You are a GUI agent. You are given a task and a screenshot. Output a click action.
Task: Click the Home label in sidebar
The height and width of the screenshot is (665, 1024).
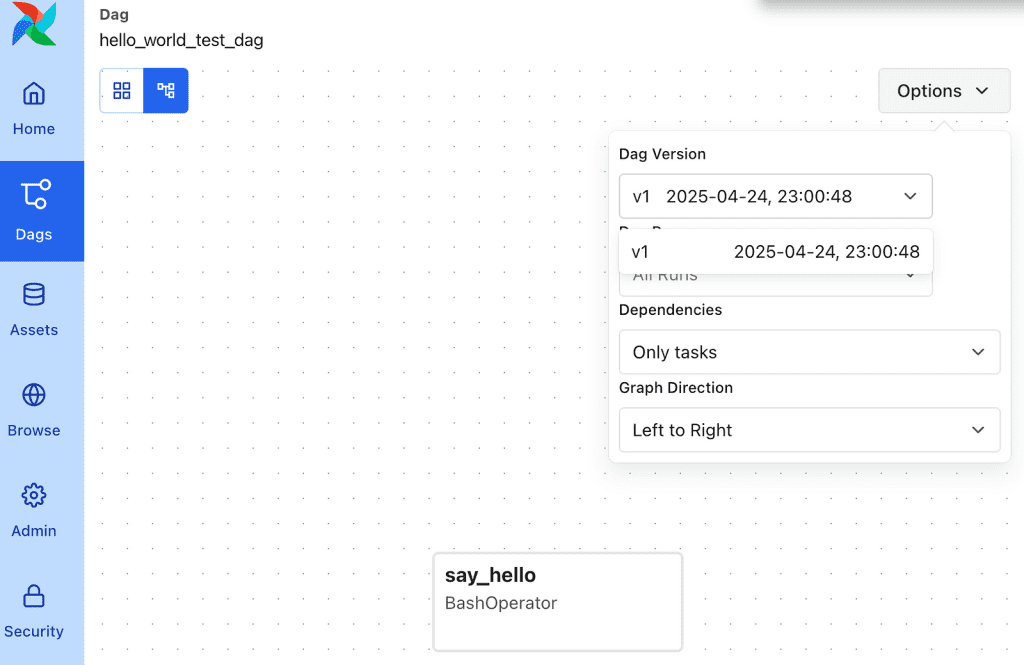(34, 129)
